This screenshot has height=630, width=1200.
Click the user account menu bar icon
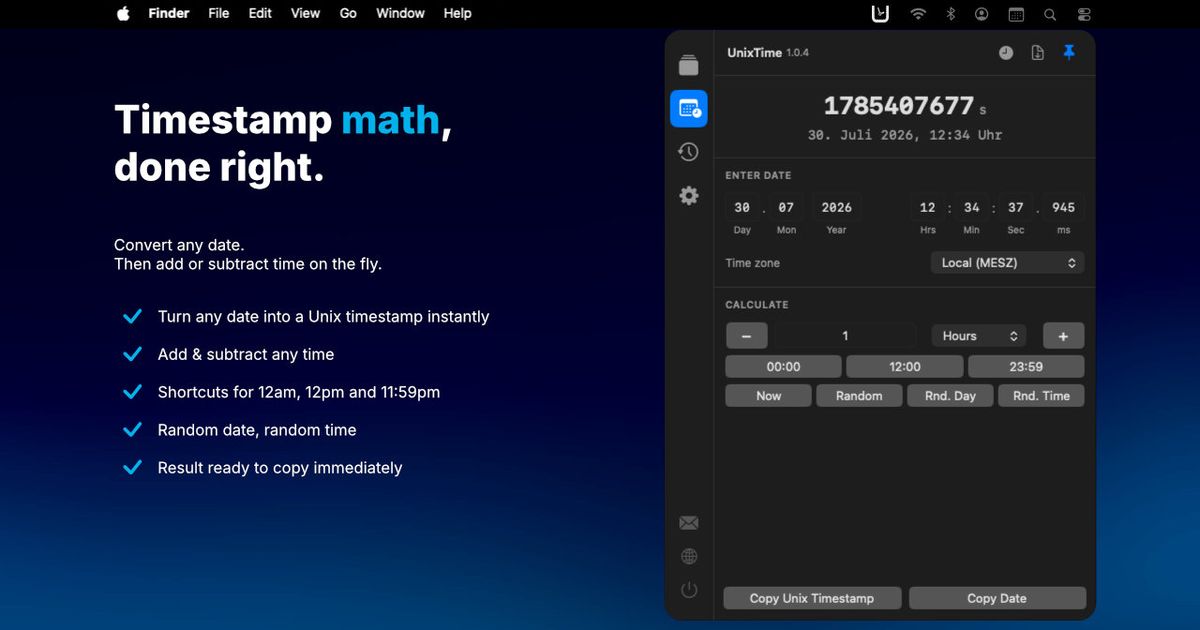tap(982, 14)
